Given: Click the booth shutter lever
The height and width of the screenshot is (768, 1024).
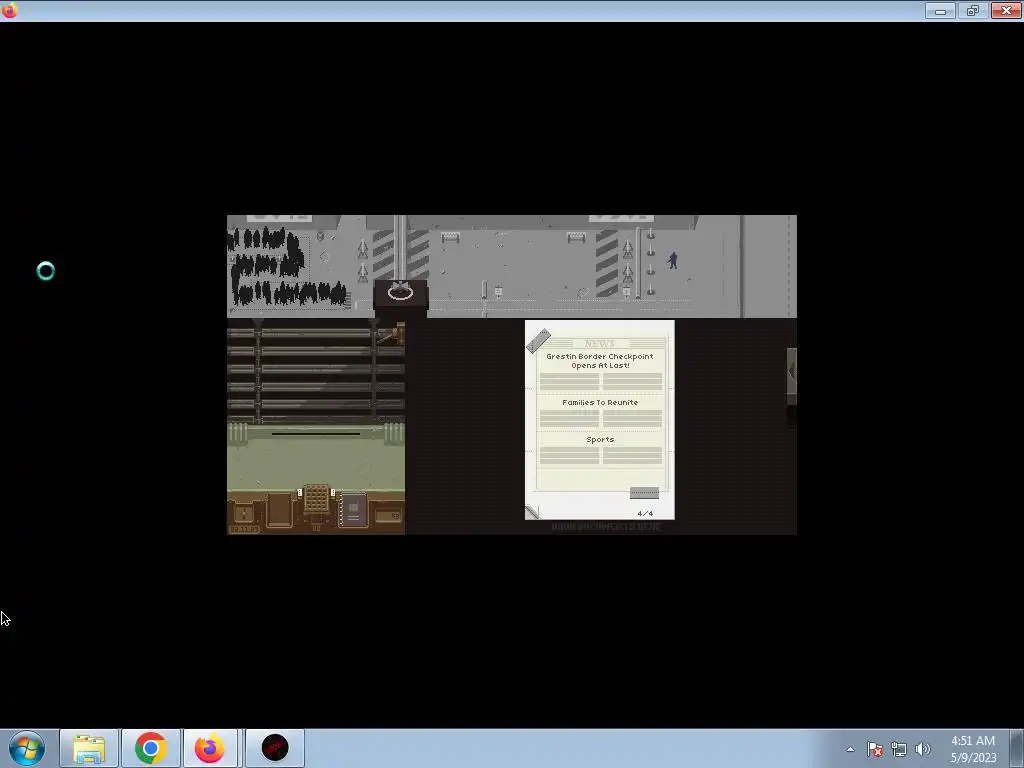Looking at the screenshot, I should point(391,334).
